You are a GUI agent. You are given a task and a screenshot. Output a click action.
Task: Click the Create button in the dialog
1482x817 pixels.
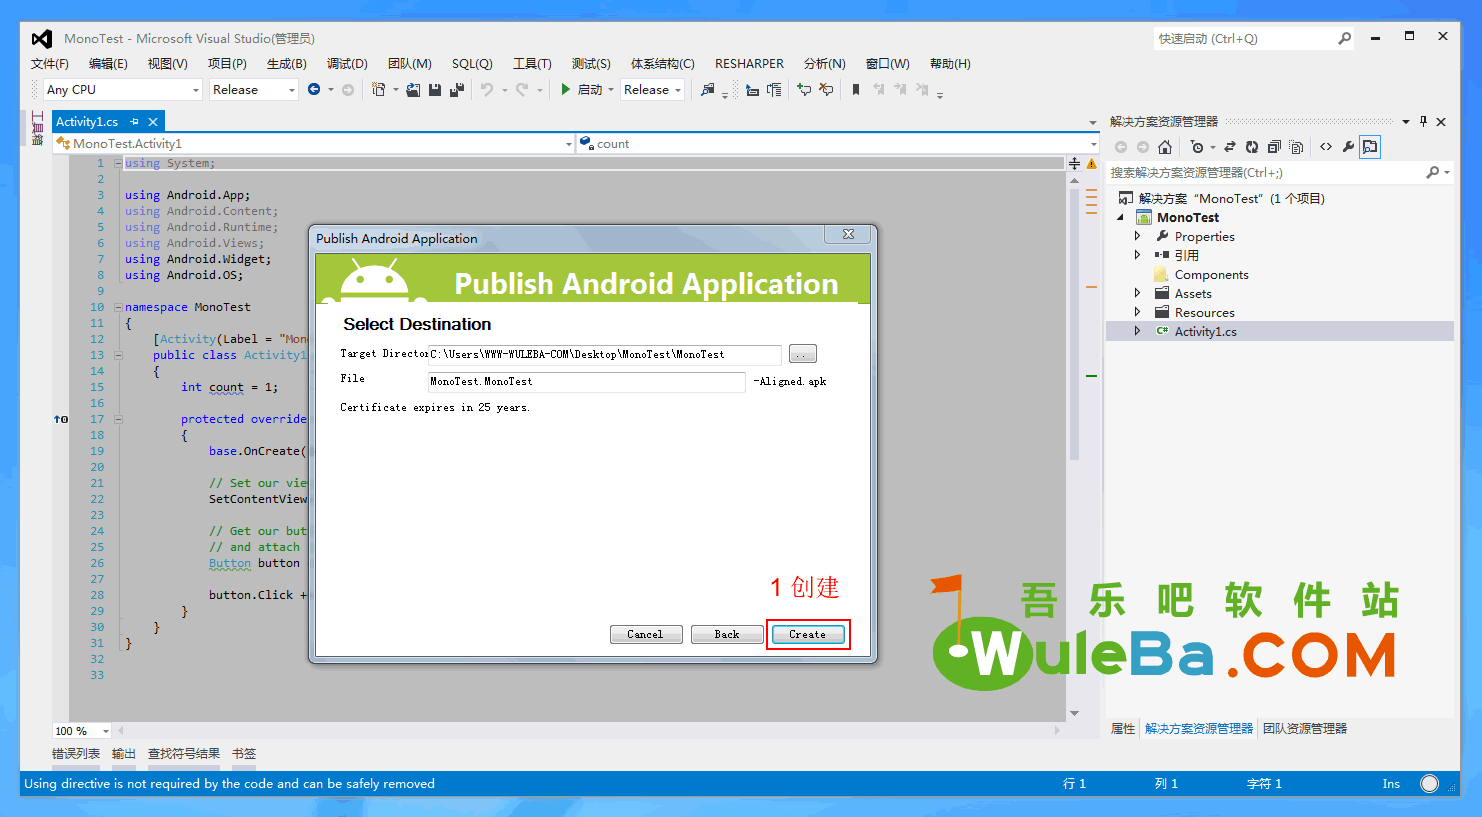pyautogui.click(x=808, y=634)
